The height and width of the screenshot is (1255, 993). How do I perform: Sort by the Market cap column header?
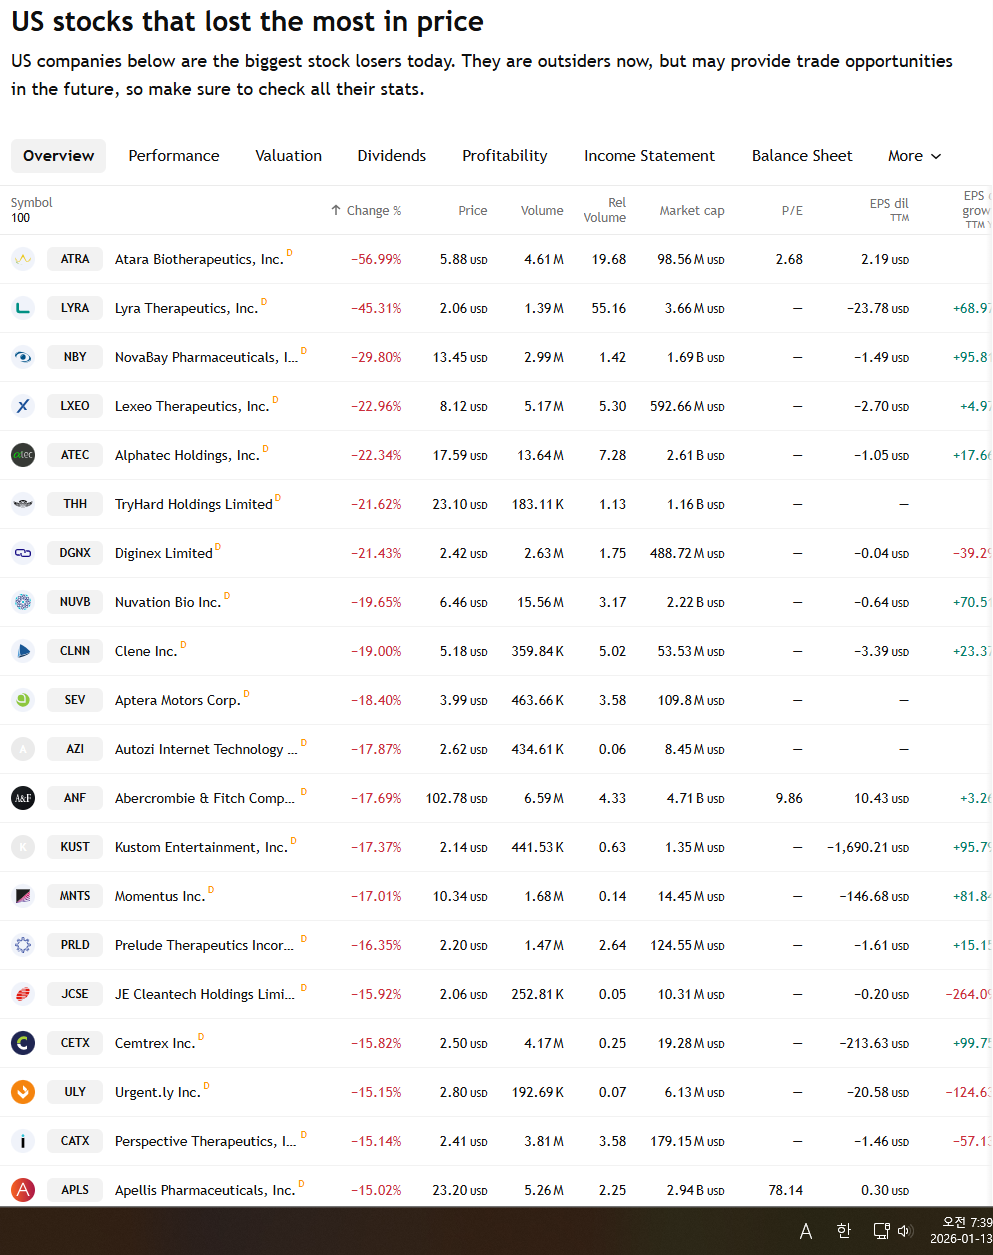click(x=692, y=211)
